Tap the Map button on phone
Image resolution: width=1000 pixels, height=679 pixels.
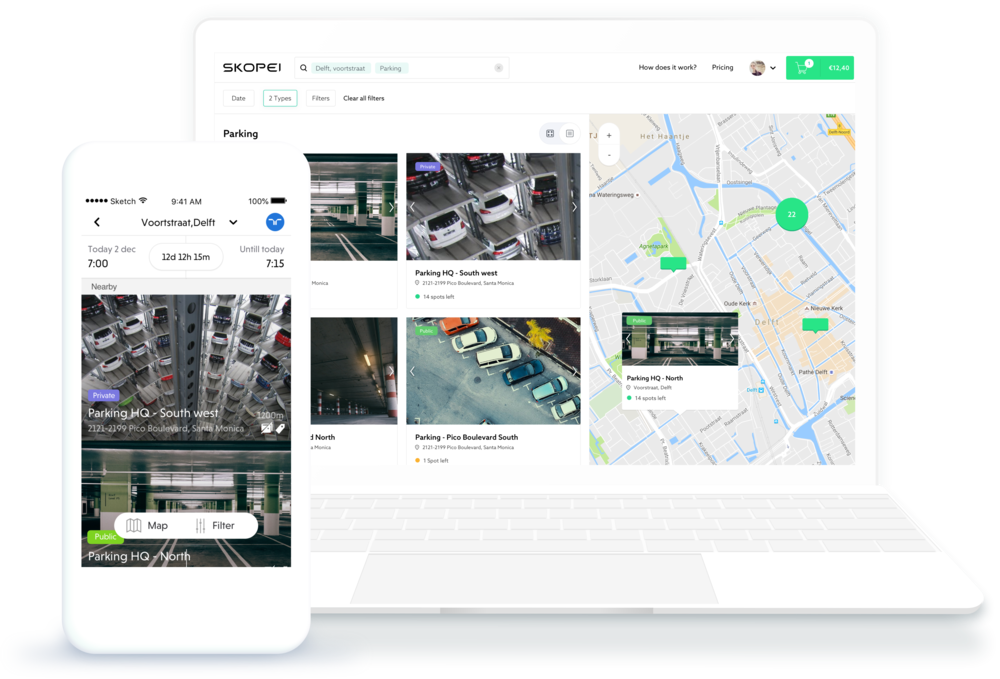147,525
